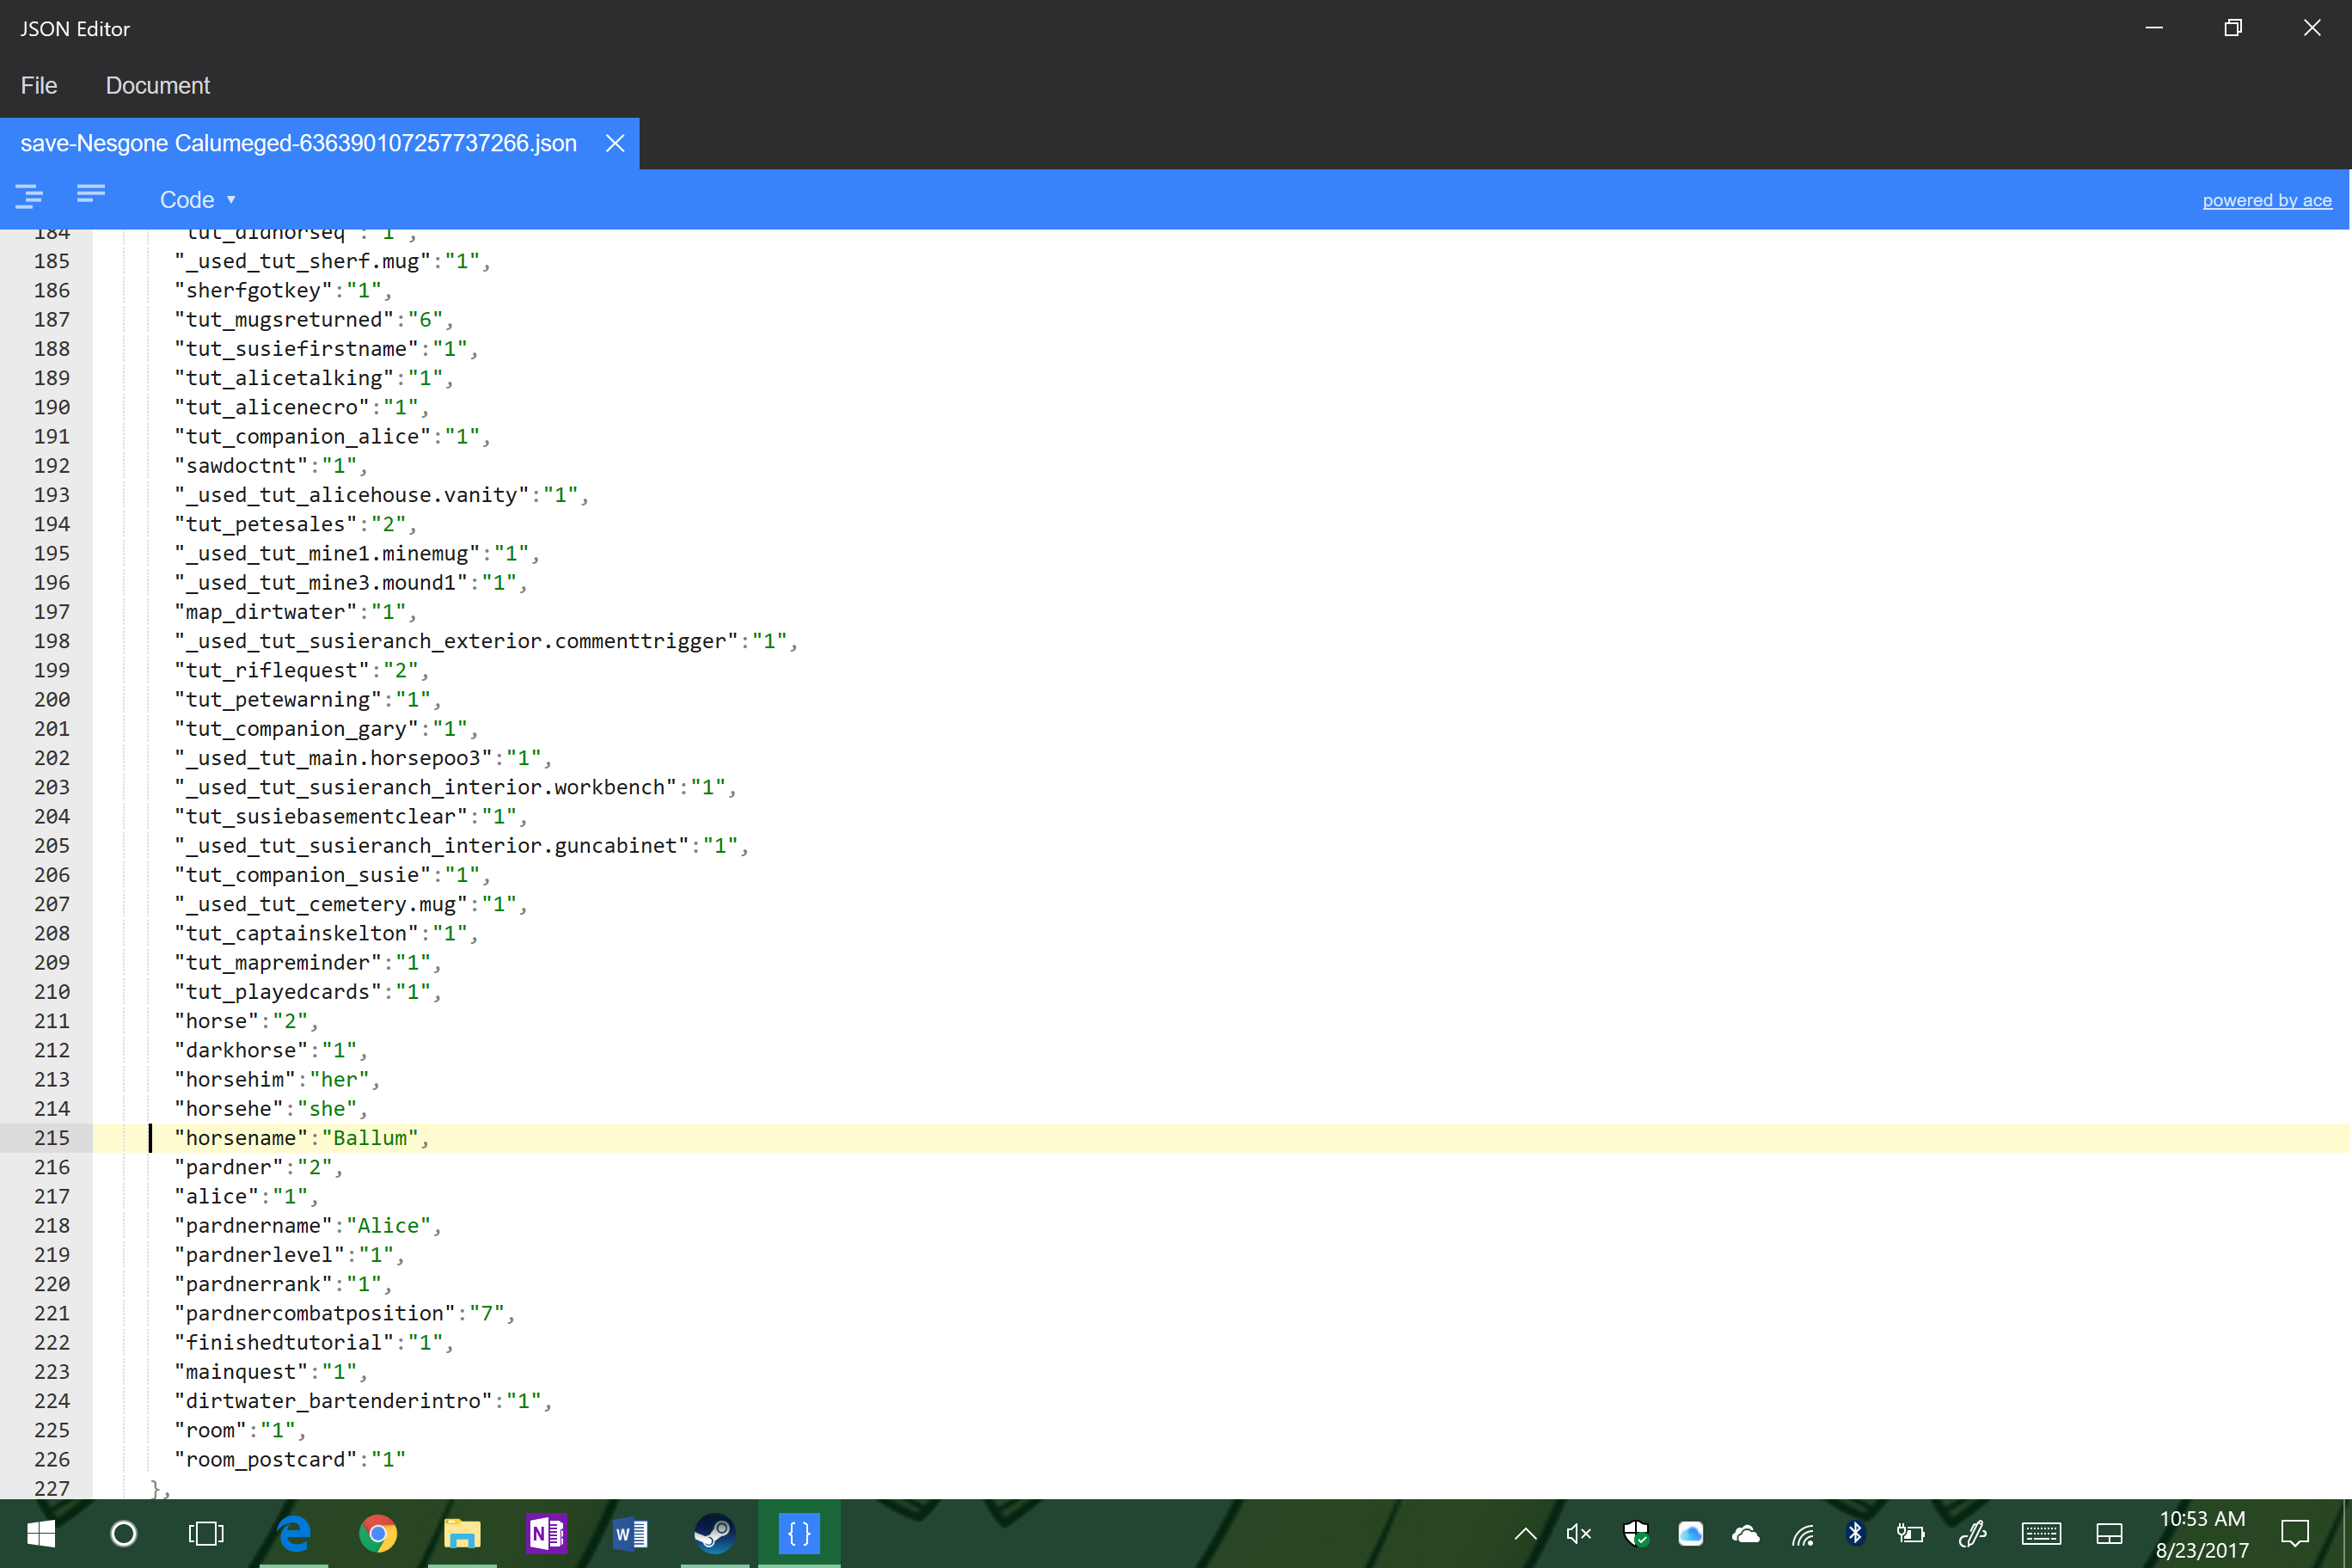Open the Document menu

[x=157, y=86]
